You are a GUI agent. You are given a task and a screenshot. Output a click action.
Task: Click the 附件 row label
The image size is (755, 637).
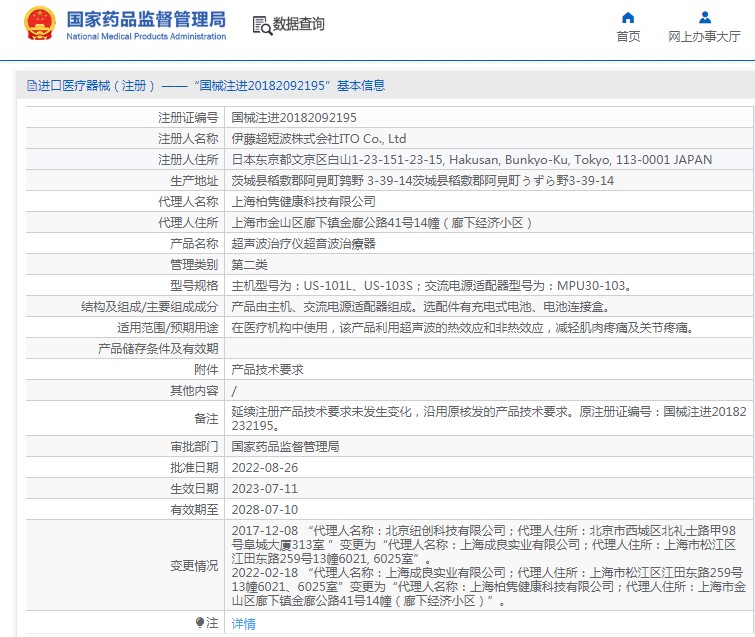(x=207, y=370)
